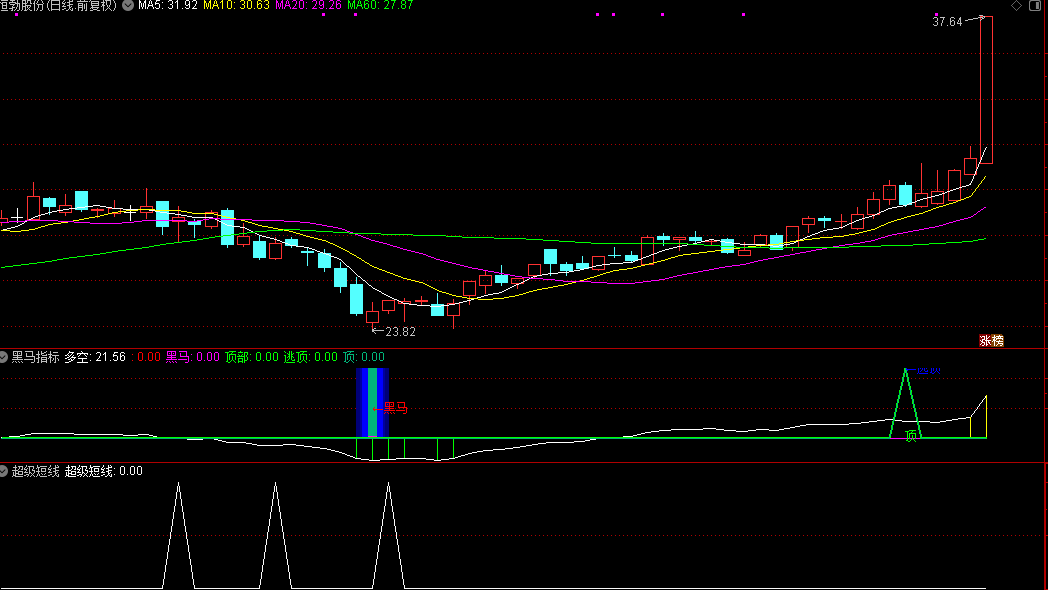
Task: Click the 涨榜 badge at the chart's bottom-right
Action: 991,341
